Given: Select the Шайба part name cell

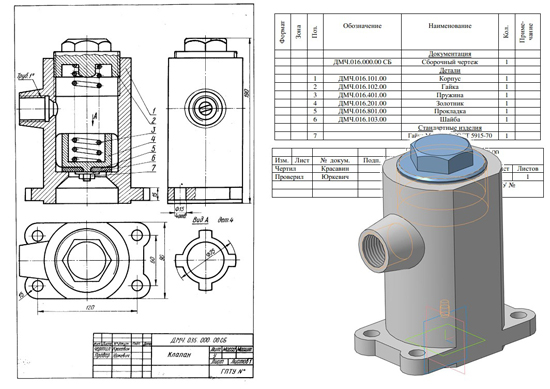Looking at the screenshot, I should [450, 120].
